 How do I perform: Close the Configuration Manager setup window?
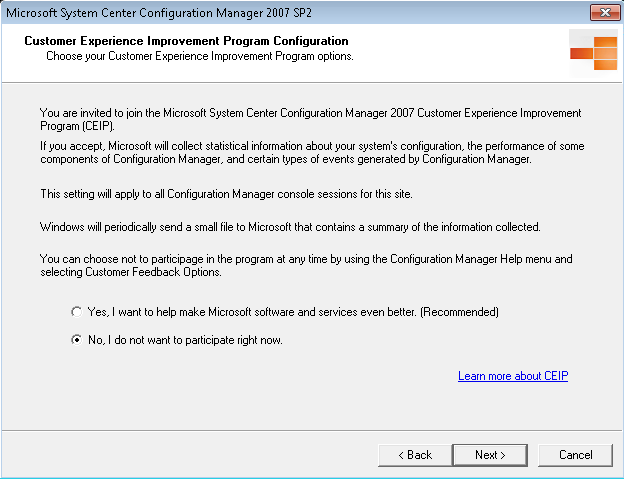pyautogui.click(x=604, y=12)
